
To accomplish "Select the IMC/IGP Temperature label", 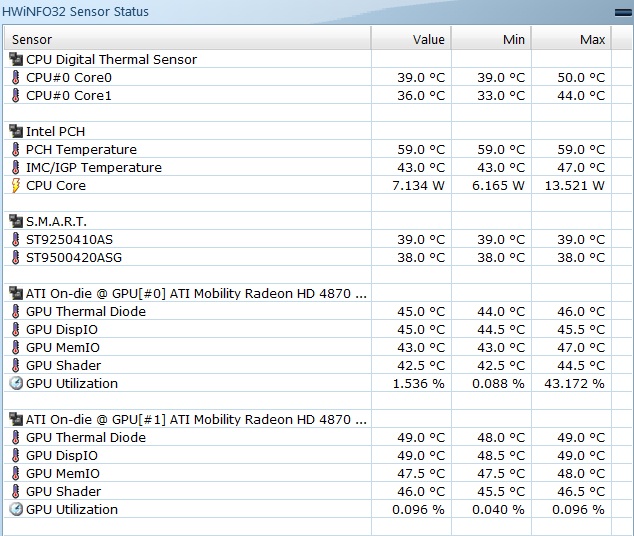I will pyautogui.click(x=94, y=167).
